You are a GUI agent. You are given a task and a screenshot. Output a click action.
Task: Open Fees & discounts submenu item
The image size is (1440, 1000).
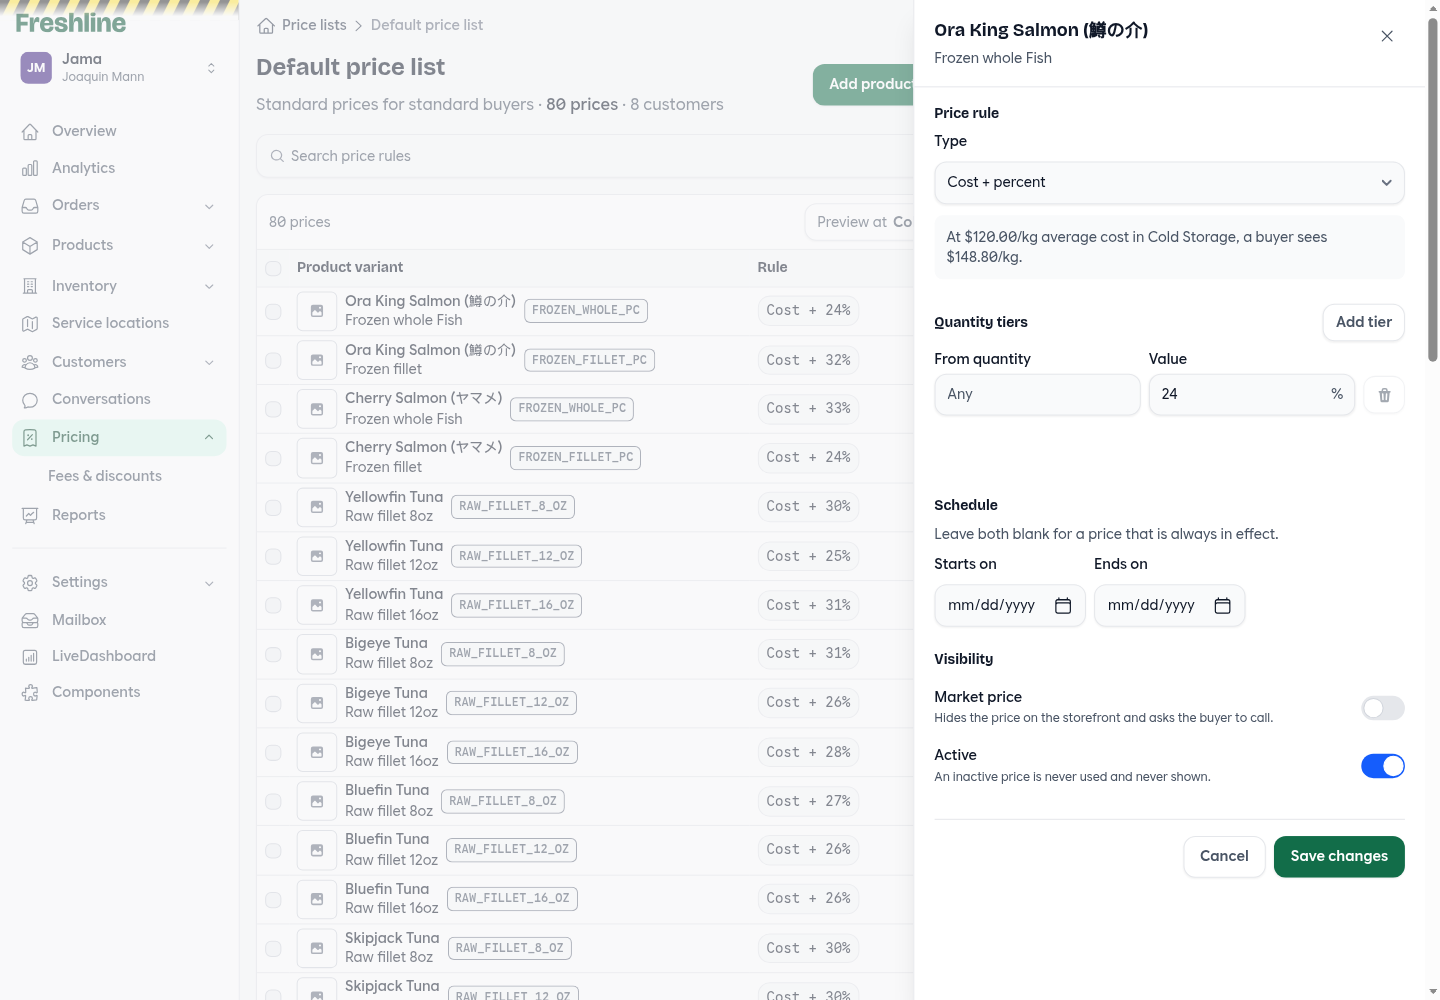pos(105,476)
